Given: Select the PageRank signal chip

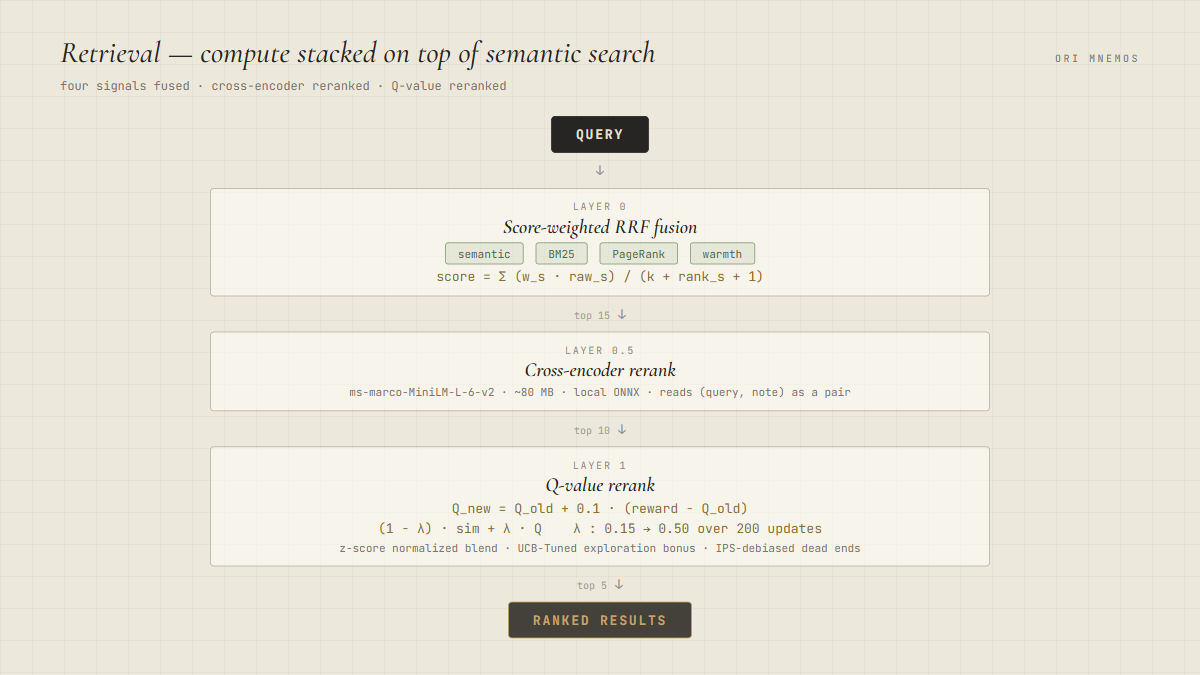Looking at the screenshot, I should [638, 254].
